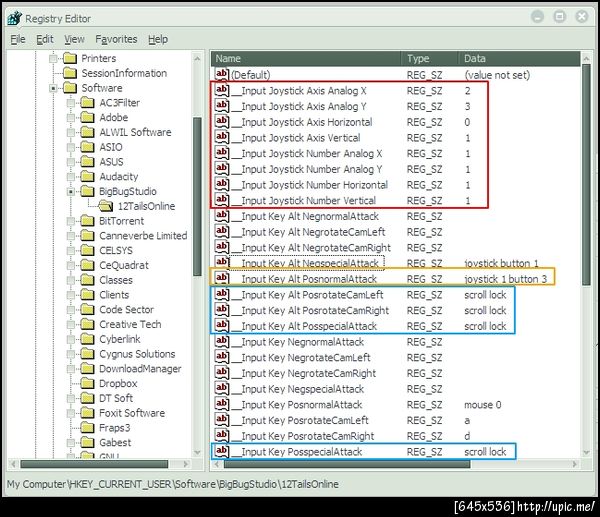Click values pane scroll right arrow
600x517 pixels.
pyautogui.click(x=575, y=464)
